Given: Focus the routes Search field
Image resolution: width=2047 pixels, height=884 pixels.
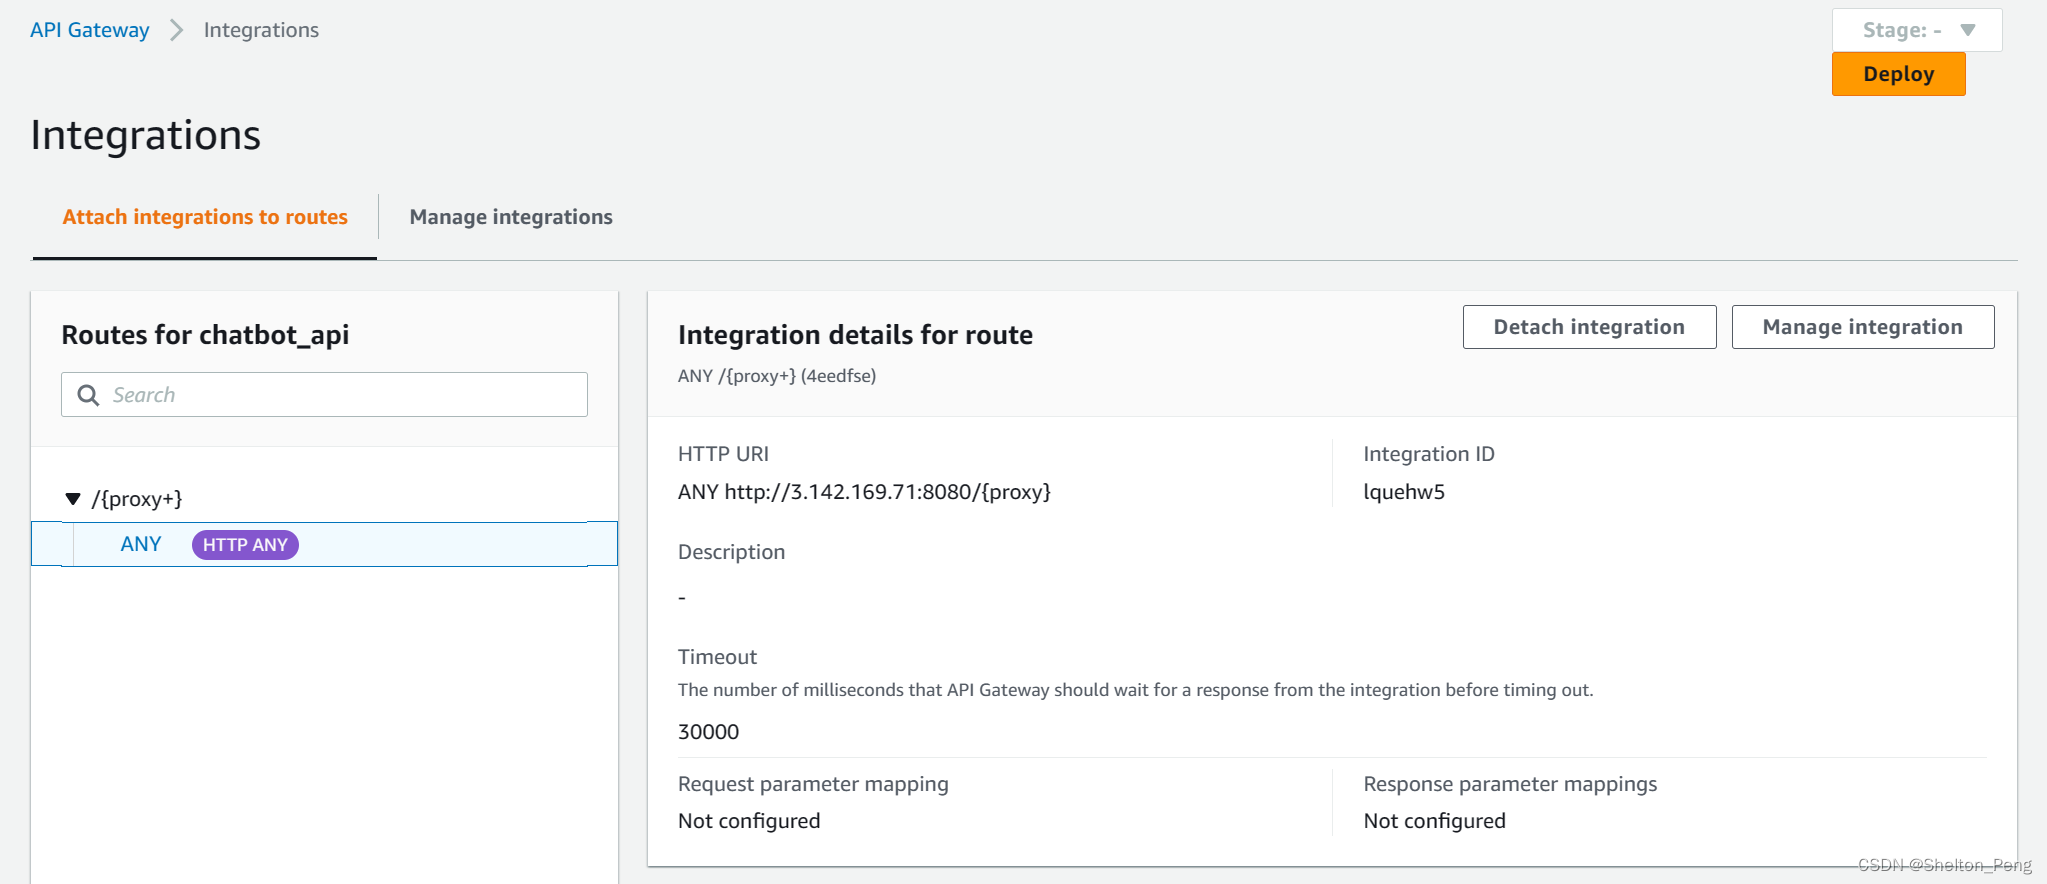Looking at the screenshot, I should (x=340, y=395).
